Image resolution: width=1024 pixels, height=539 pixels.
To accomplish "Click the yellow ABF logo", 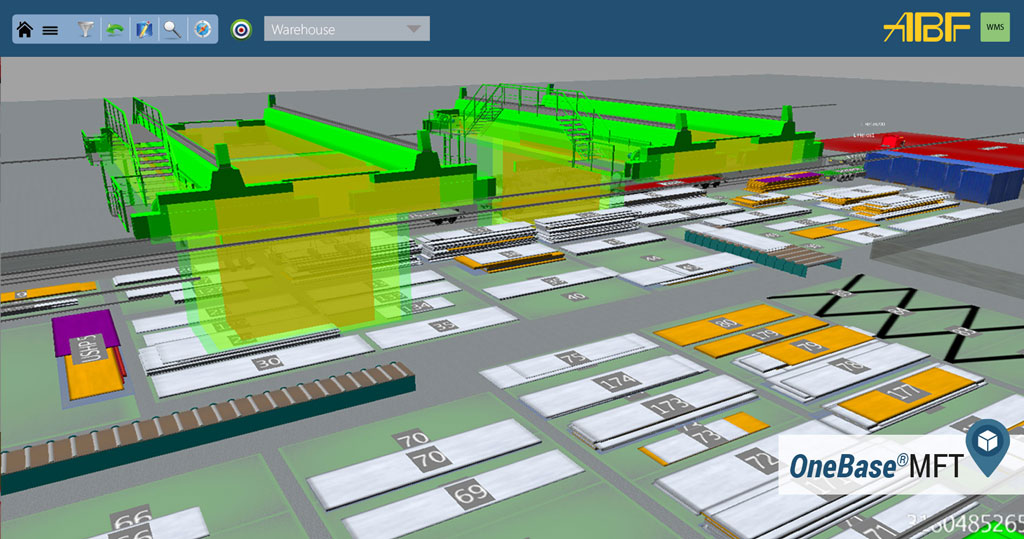I will pyautogui.click(x=926, y=27).
